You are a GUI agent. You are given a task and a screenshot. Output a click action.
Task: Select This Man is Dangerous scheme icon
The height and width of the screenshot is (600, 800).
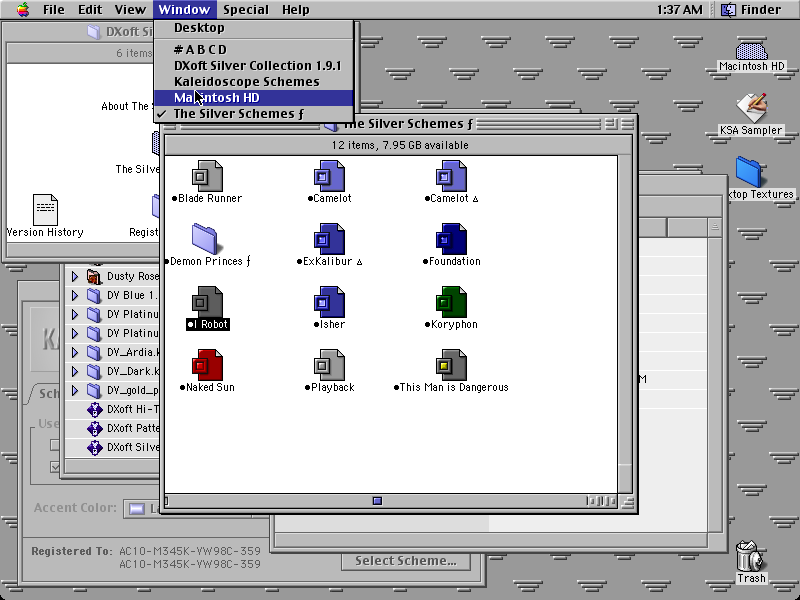451,365
